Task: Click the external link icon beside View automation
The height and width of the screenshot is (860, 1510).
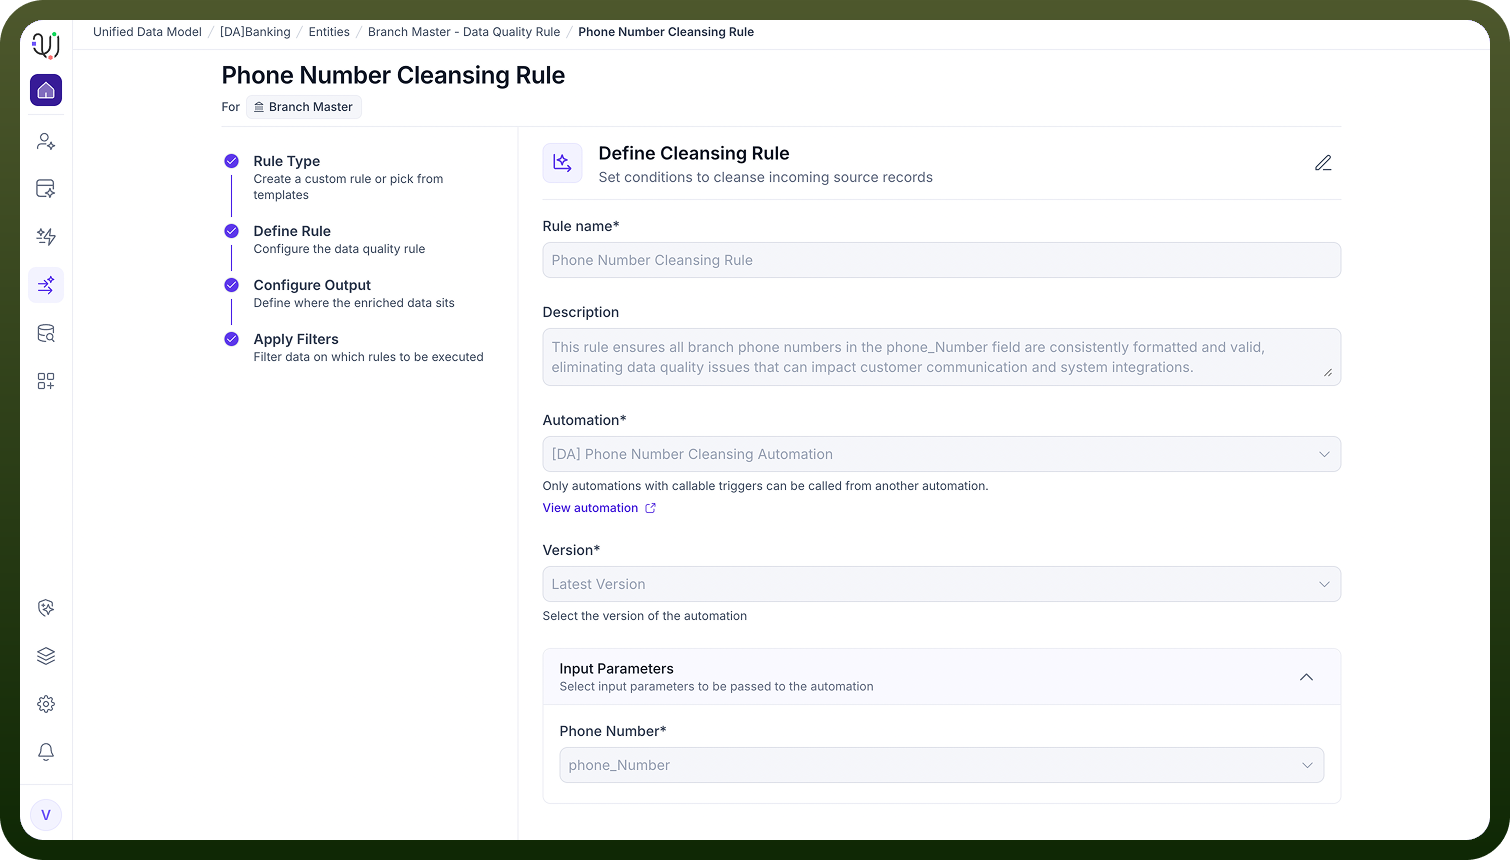Action: click(x=650, y=508)
